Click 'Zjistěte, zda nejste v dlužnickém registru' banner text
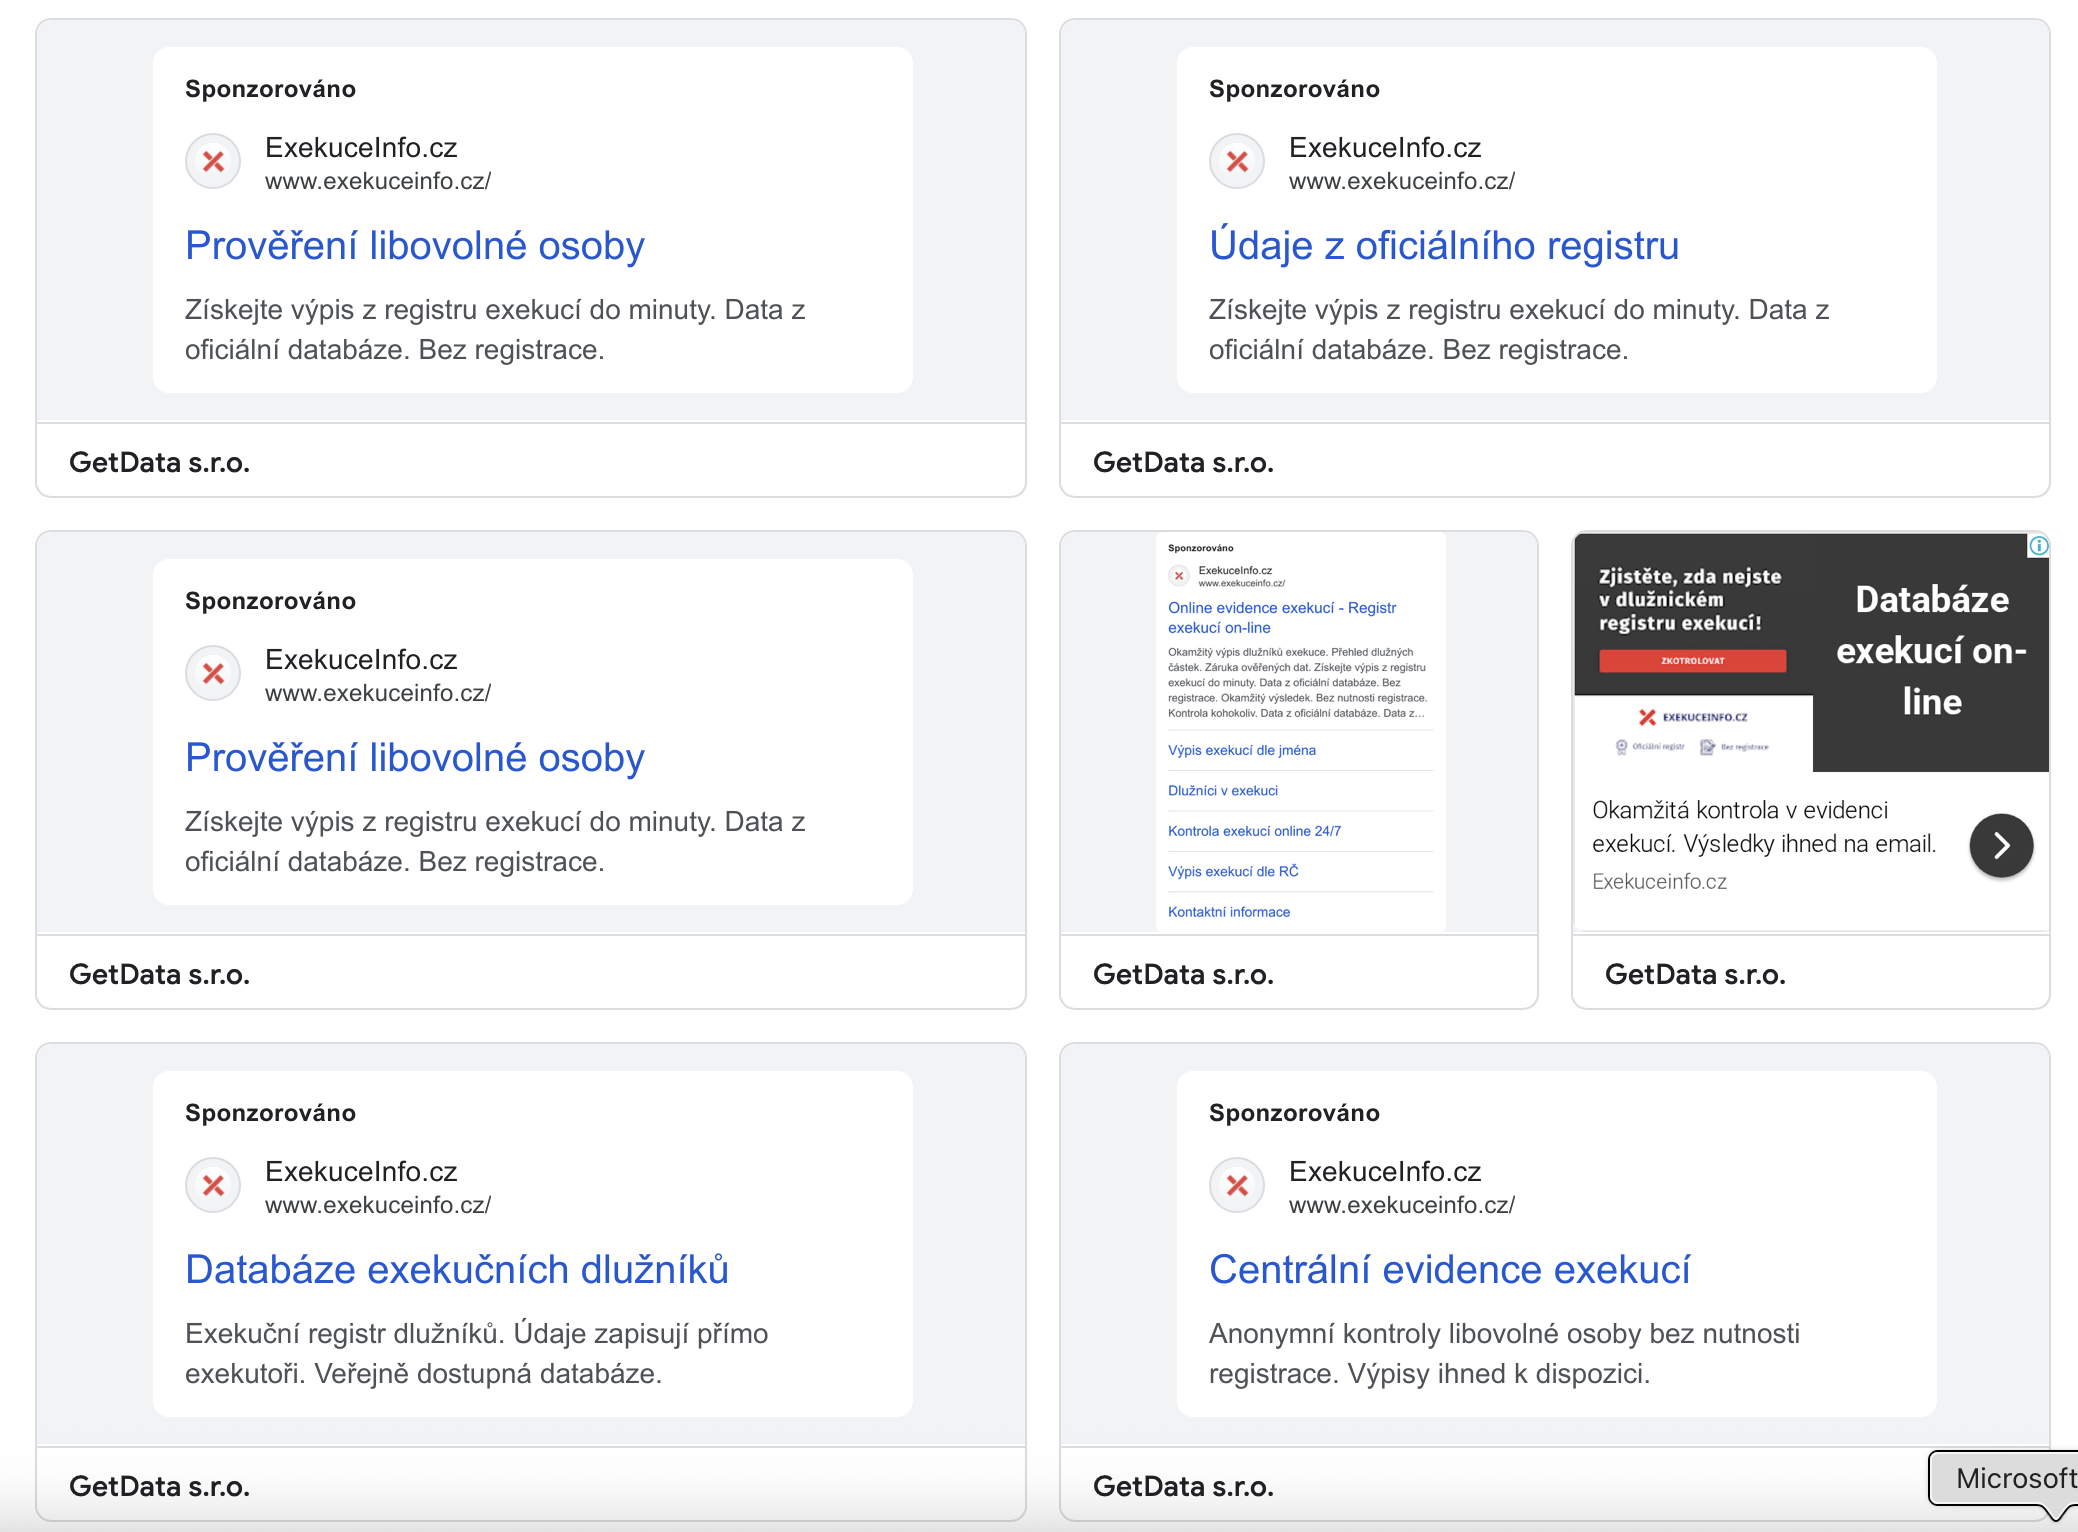 [x=1689, y=600]
